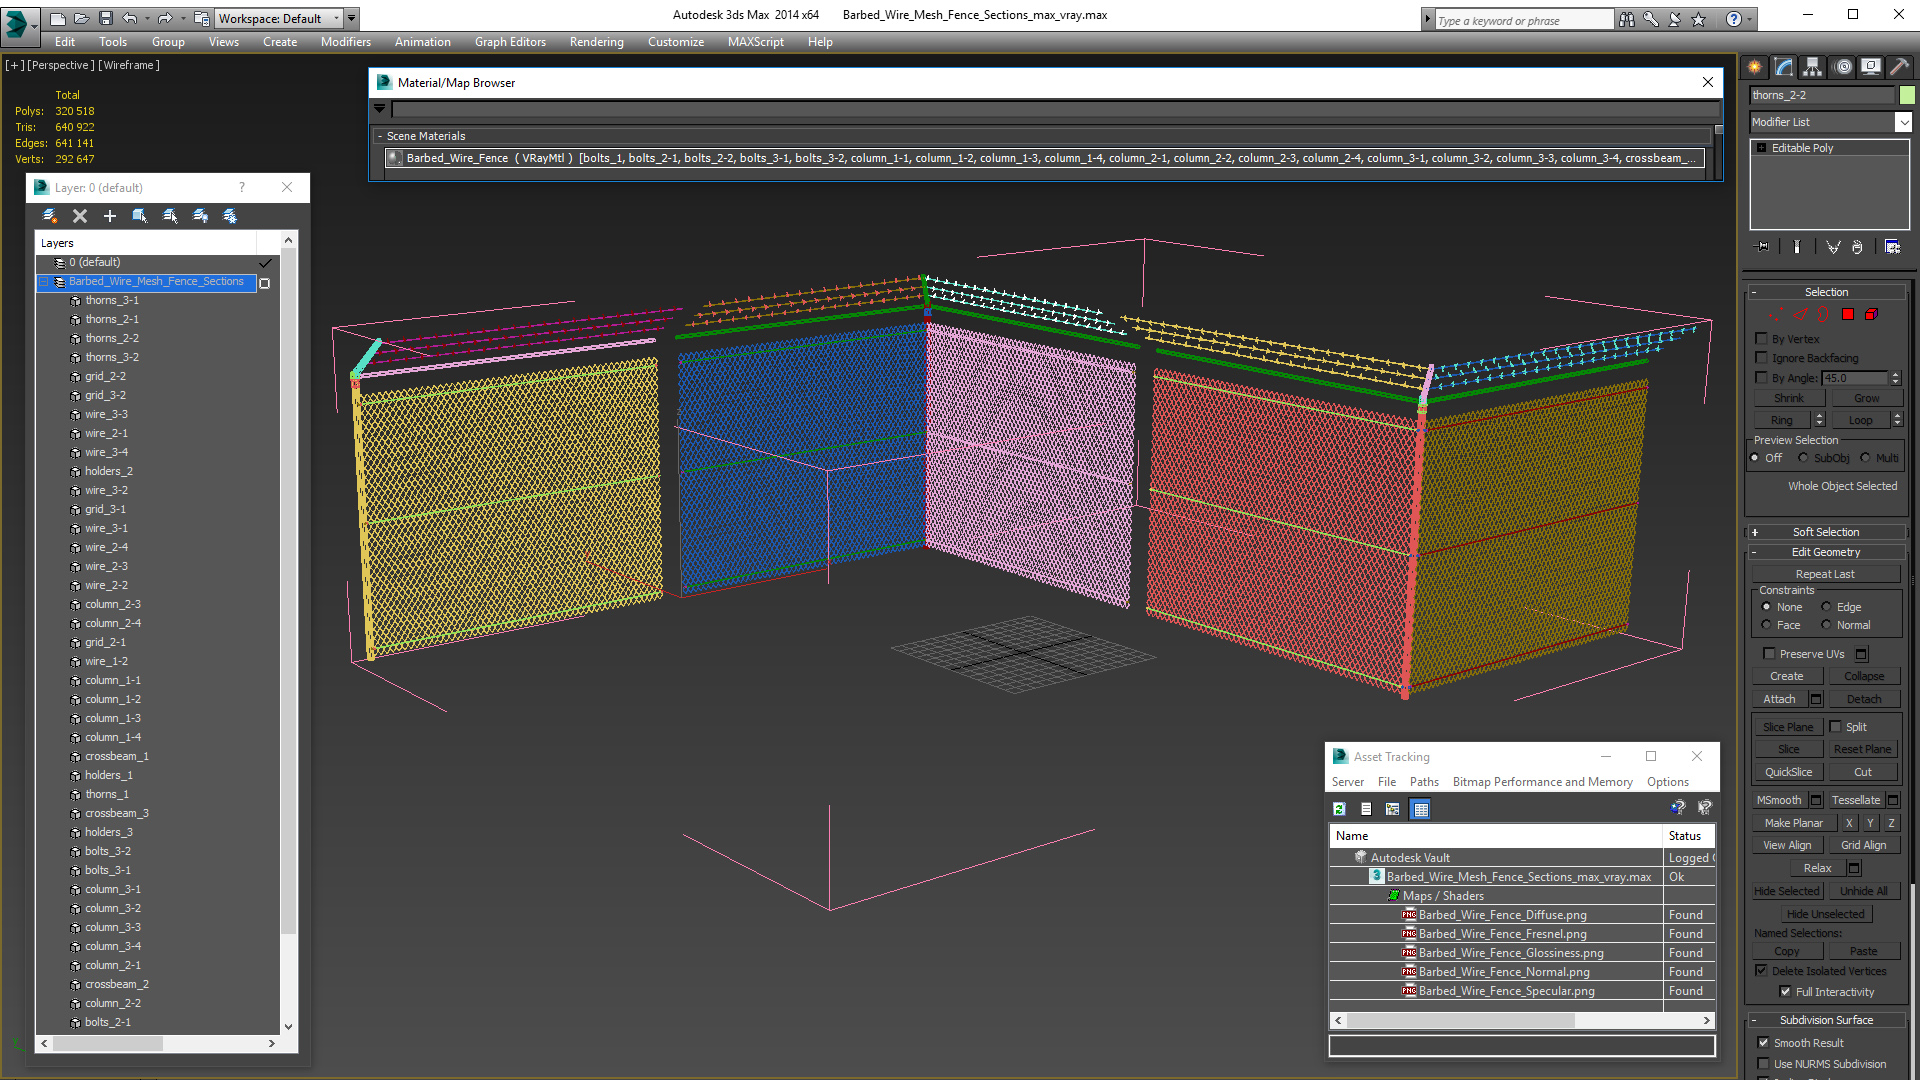Toggle Smooth Result checkbox
Image resolution: width=1920 pixels, height=1080 pixels.
[x=1764, y=1043]
